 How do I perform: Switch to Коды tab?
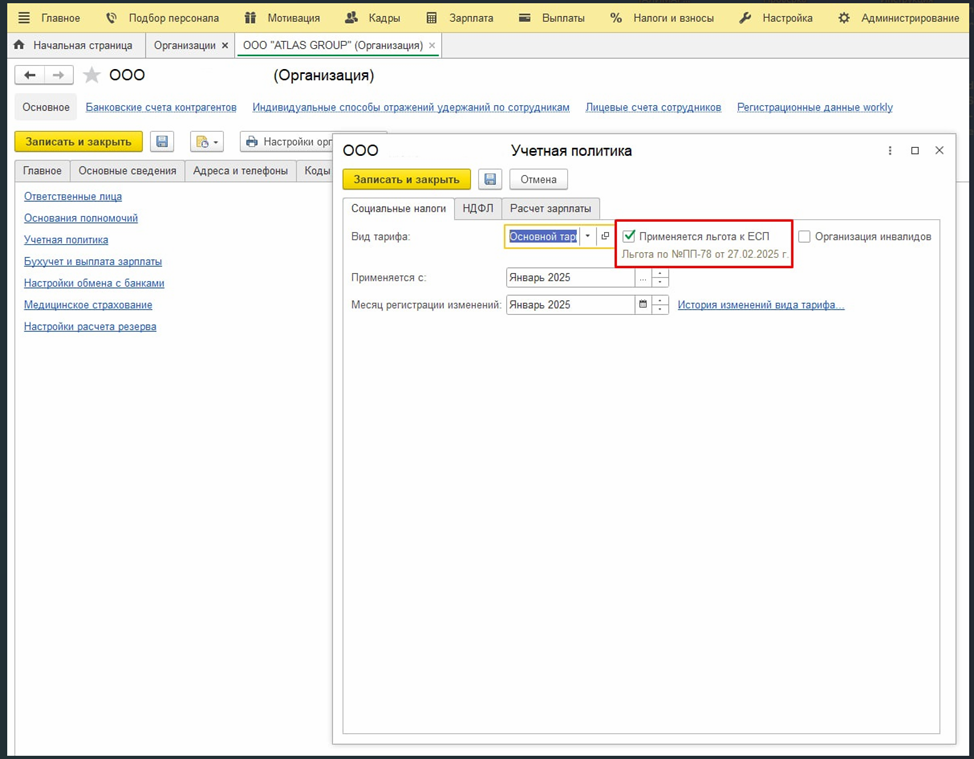point(316,171)
